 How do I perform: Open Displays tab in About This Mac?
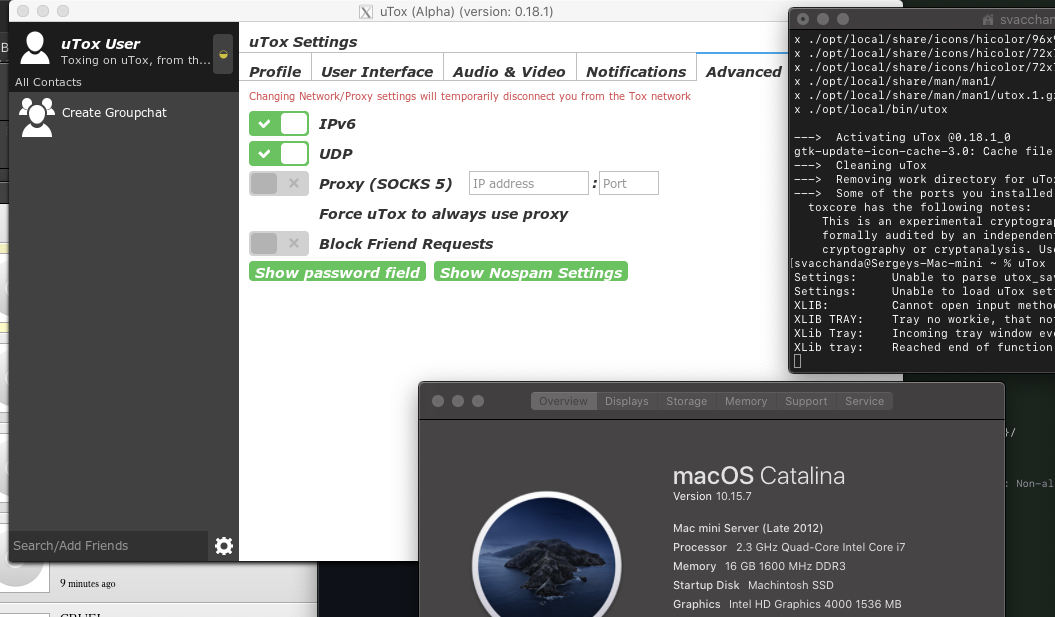tap(626, 401)
